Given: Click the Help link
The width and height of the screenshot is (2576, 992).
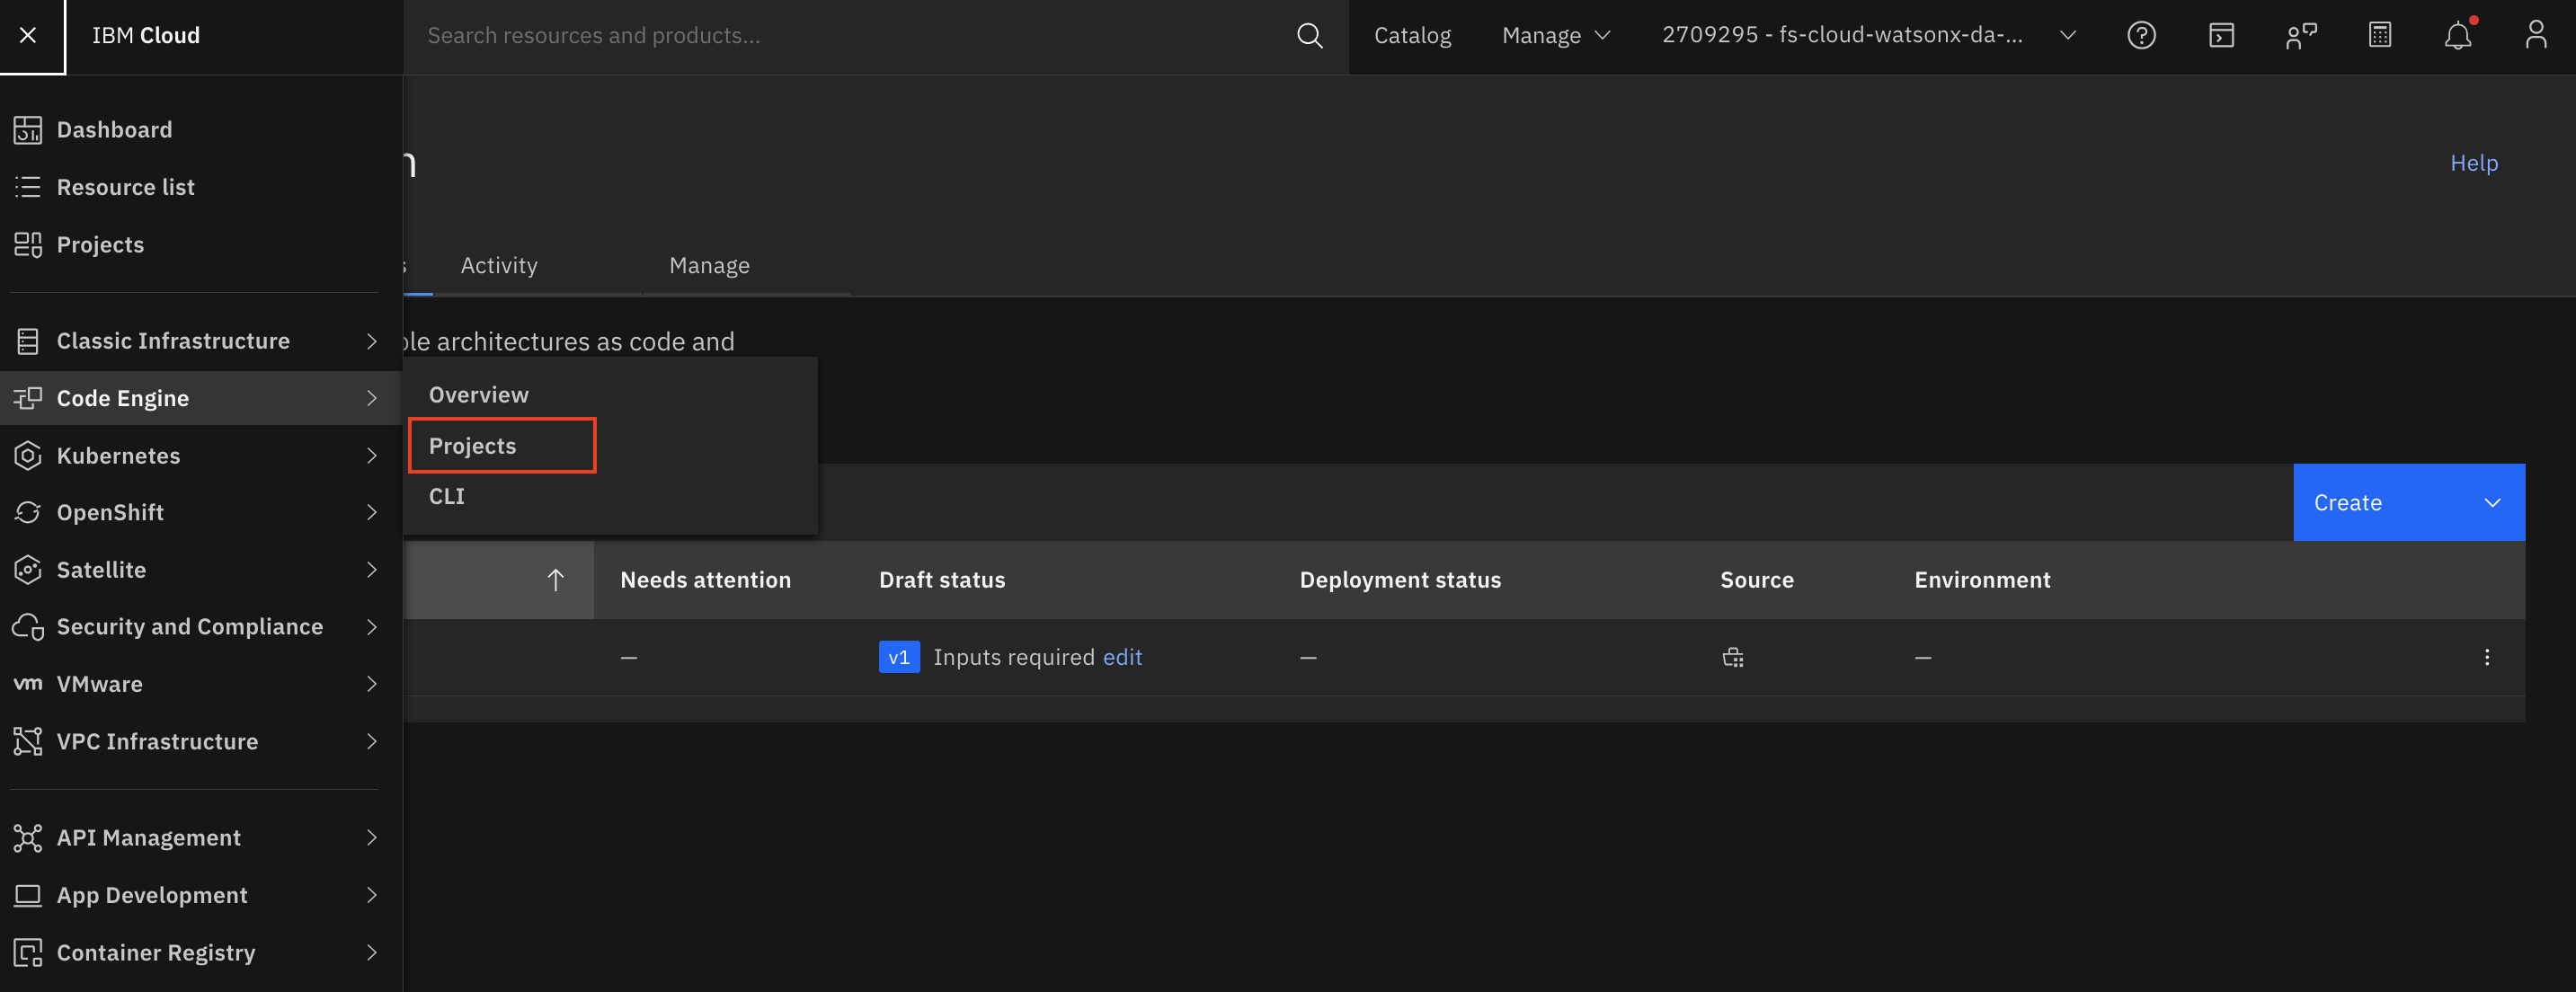Looking at the screenshot, I should point(2473,163).
